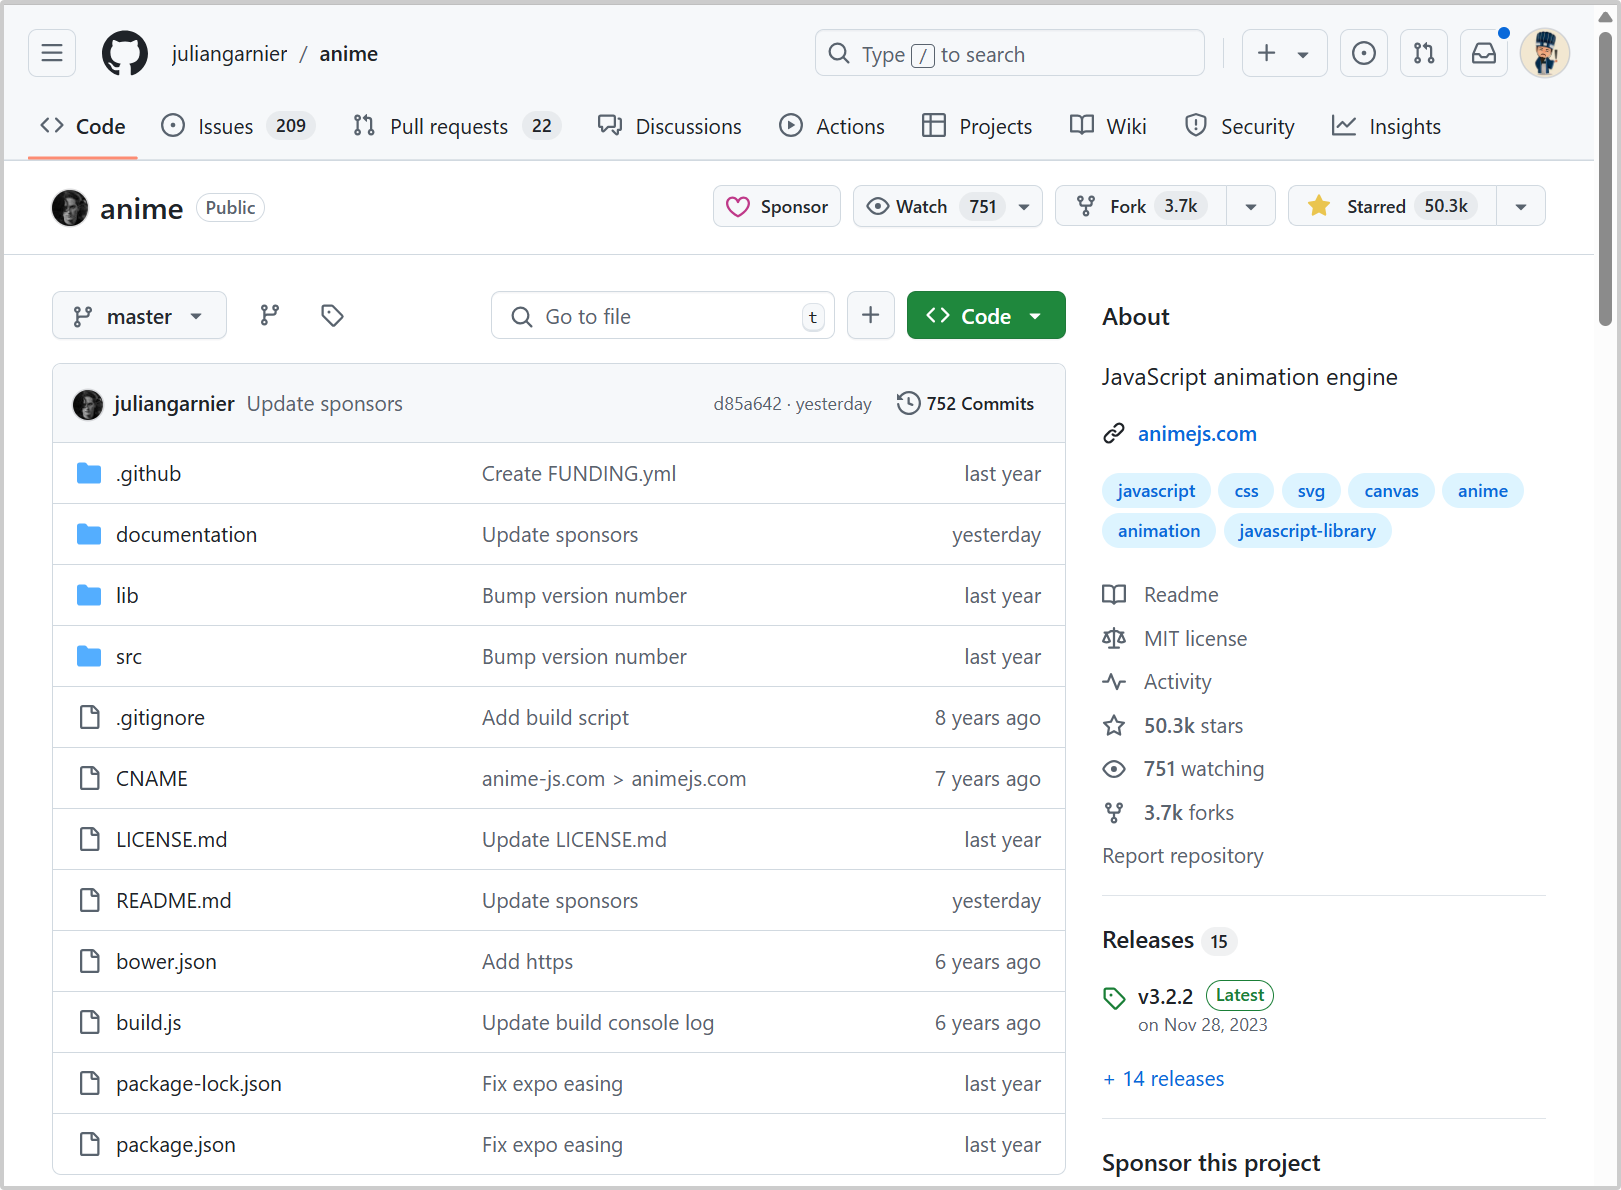Select the css topic tag
Viewport: 1621px width, 1190px height.
pos(1246,491)
